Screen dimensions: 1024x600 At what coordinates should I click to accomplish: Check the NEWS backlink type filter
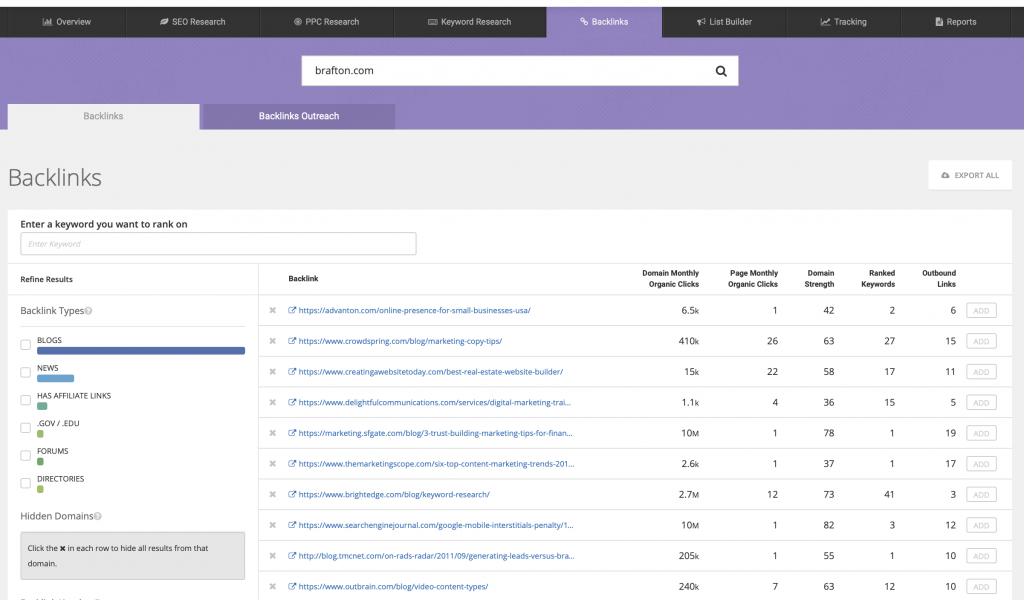click(x=26, y=372)
